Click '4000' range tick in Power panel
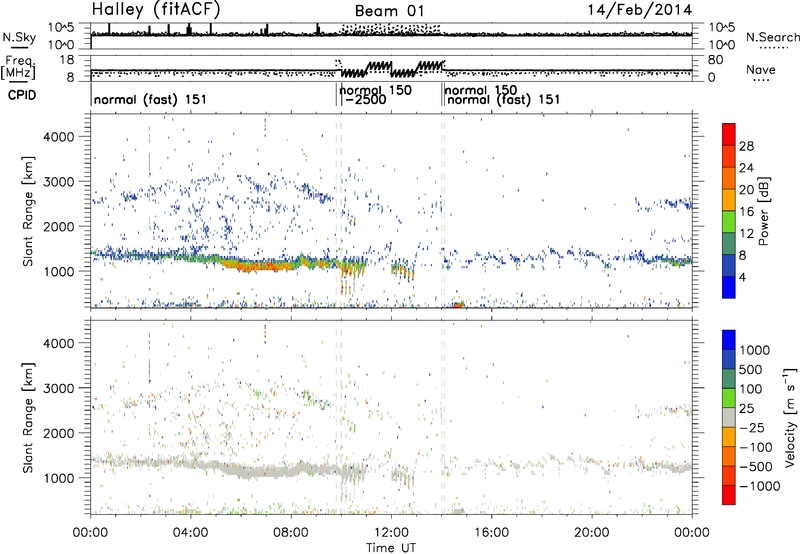Image resolution: width=800 pixels, height=554 pixels. pyautogui.click(x=58, y=137)
